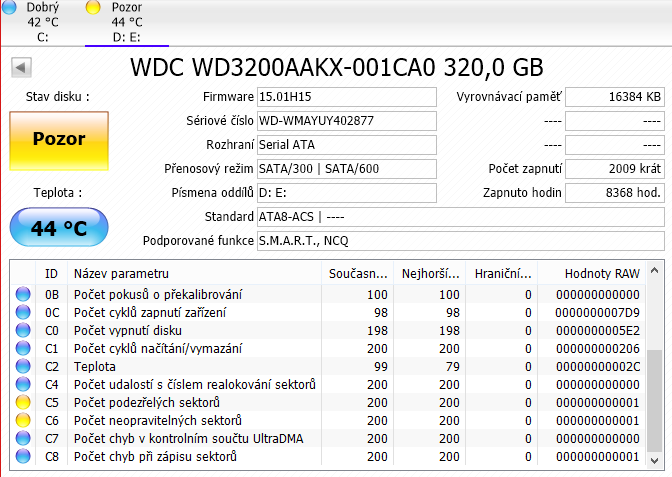Click the Podporované funkce value field
This screenshot has height=477, width=672.
click(x=460, y=241)
